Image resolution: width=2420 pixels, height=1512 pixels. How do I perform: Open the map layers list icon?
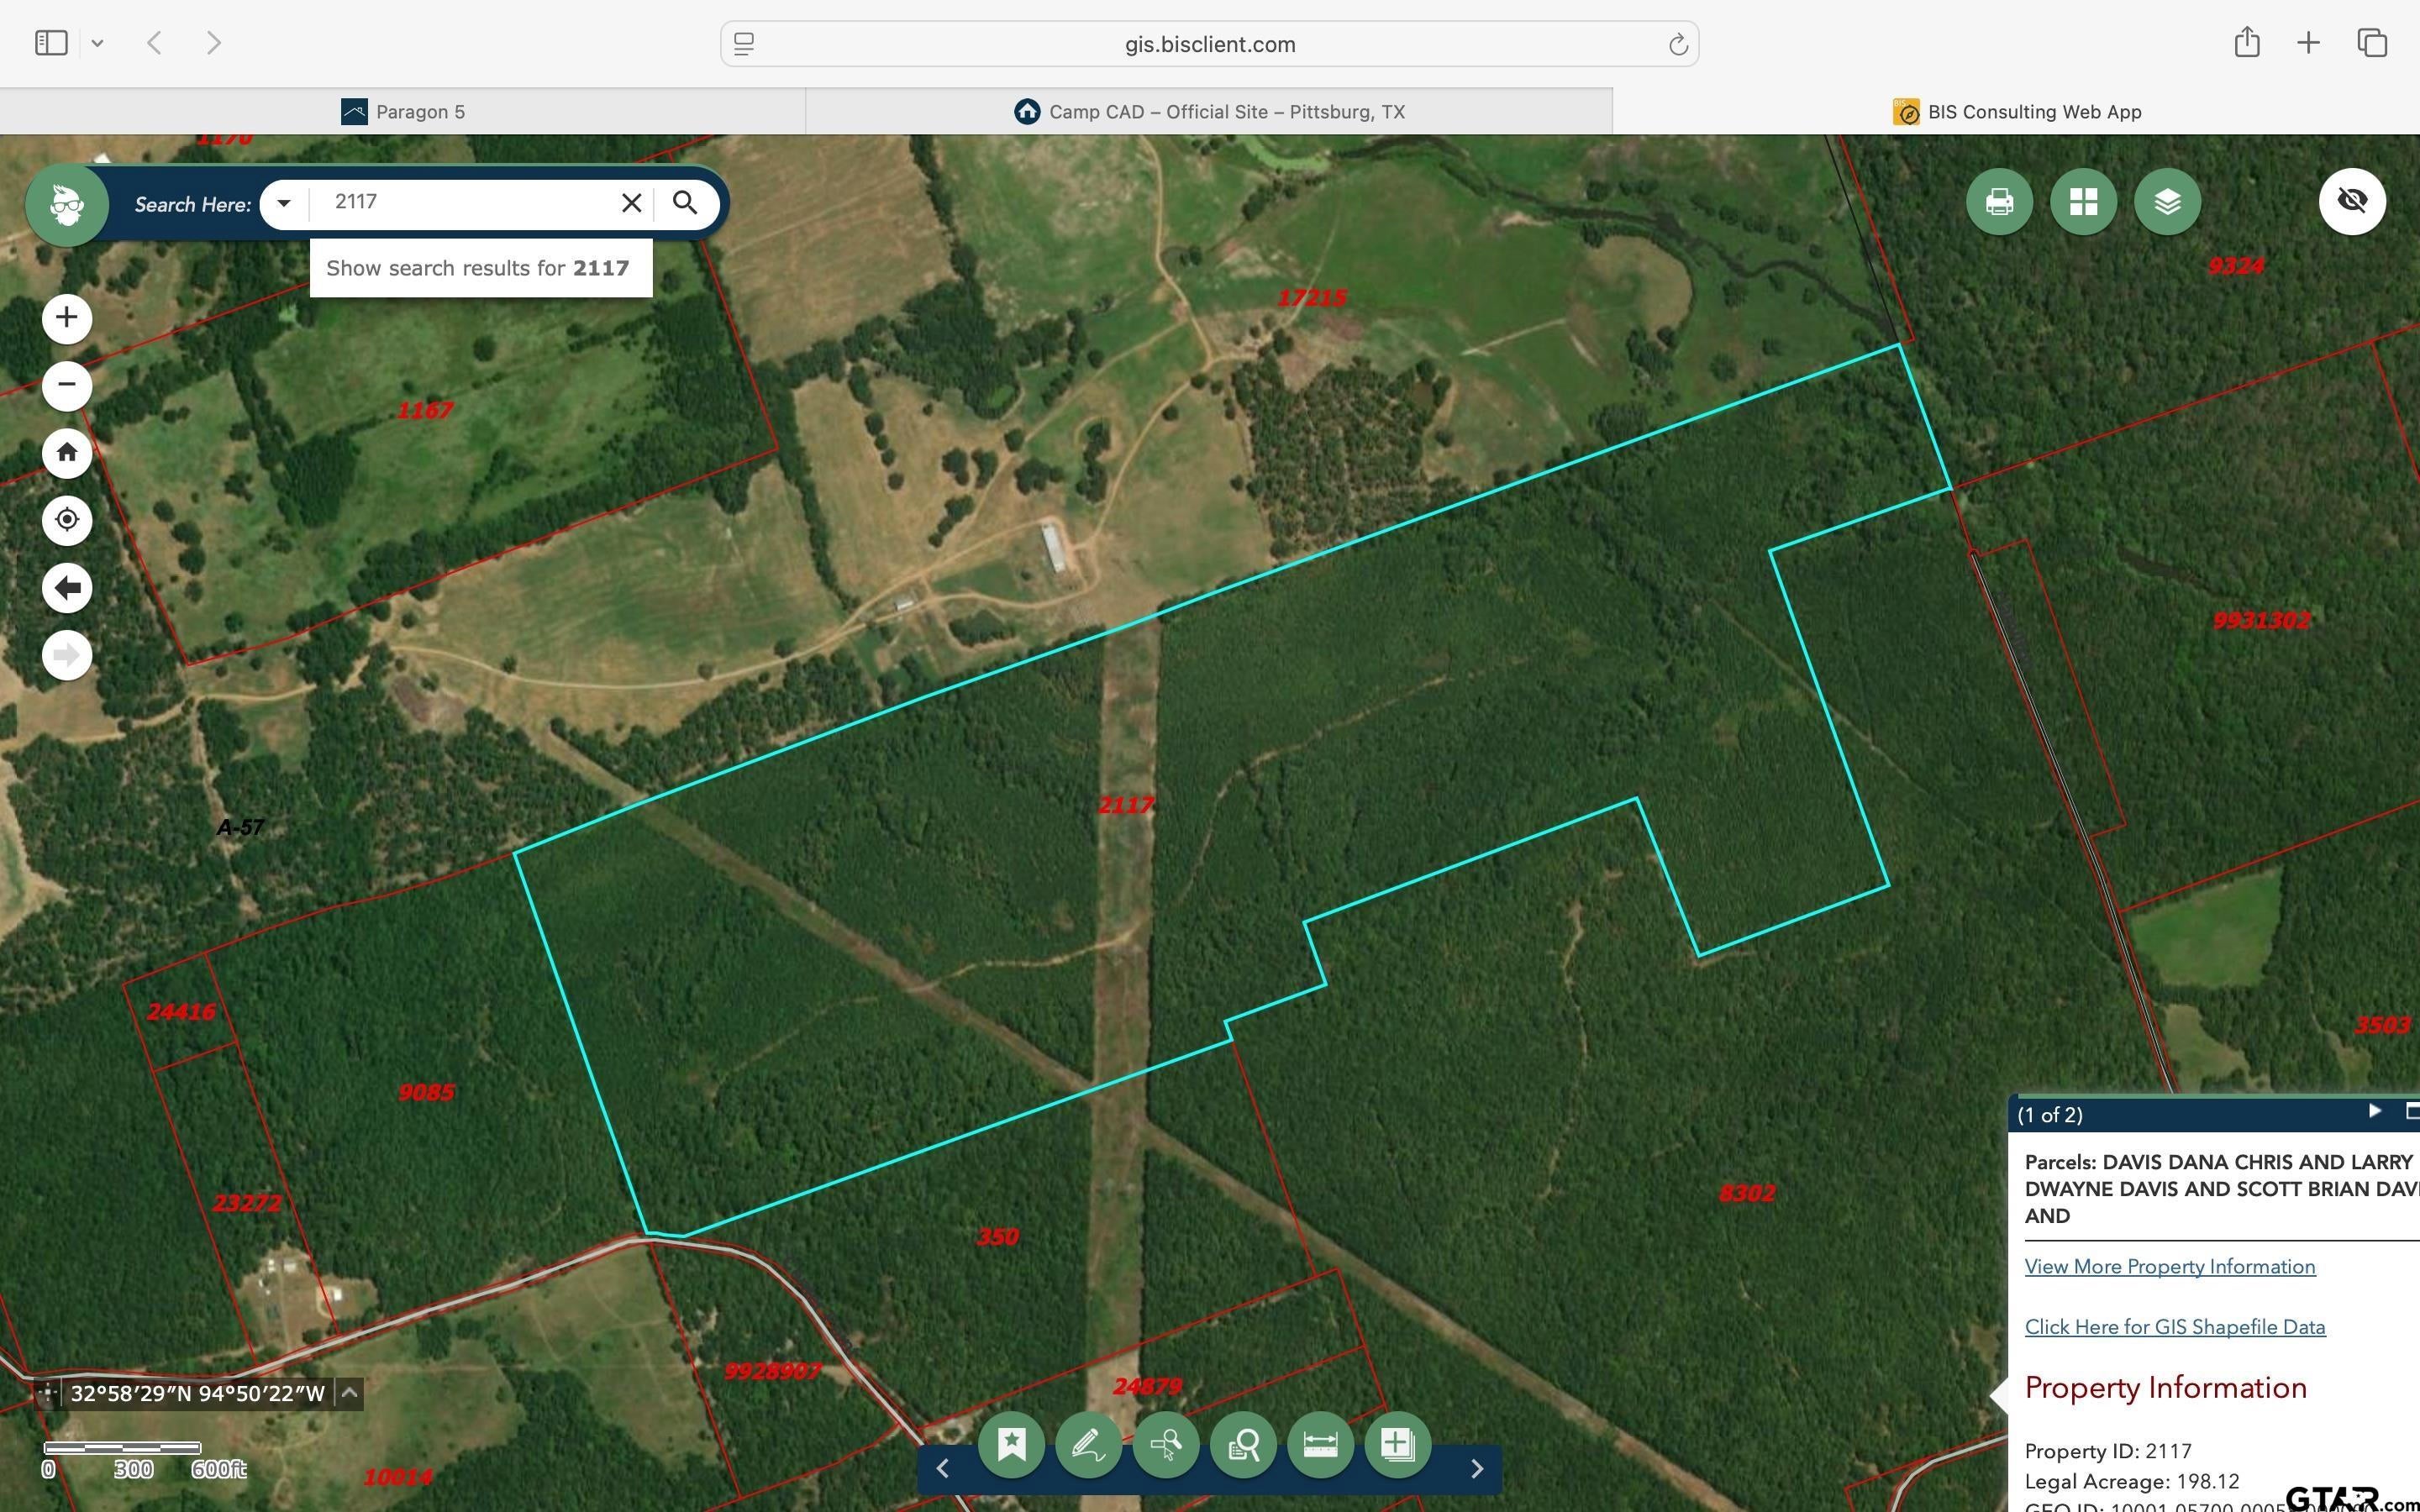(2167, 202)
